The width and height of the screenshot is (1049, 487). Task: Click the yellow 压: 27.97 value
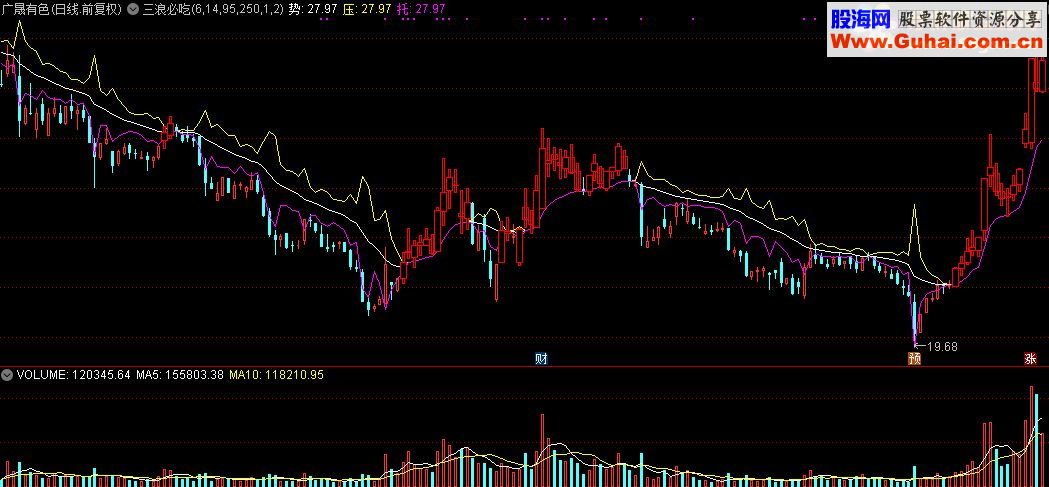(366, 9)
